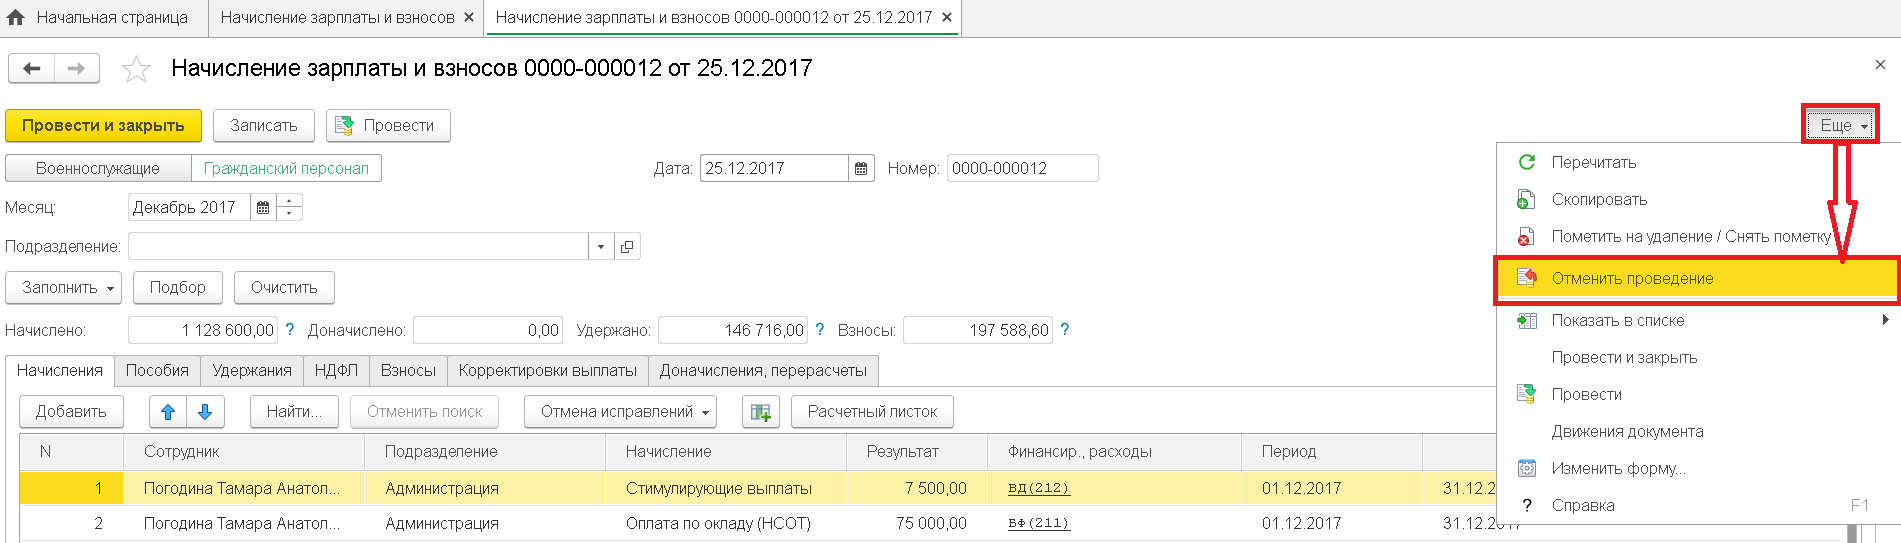Screen dimensions: 1901x543
Task: Expand the Подразделение dropdown arrow
Action: 600,246
